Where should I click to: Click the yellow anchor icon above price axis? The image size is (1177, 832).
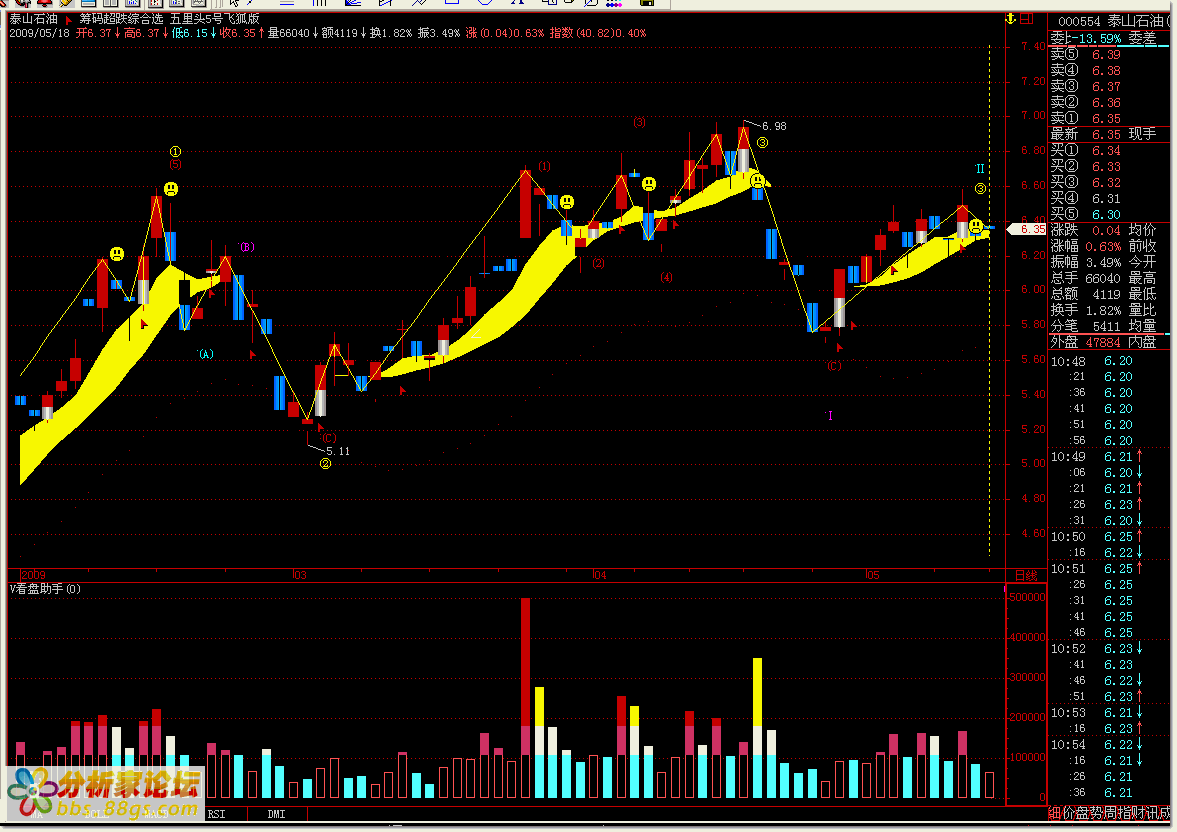point(1010,19)
